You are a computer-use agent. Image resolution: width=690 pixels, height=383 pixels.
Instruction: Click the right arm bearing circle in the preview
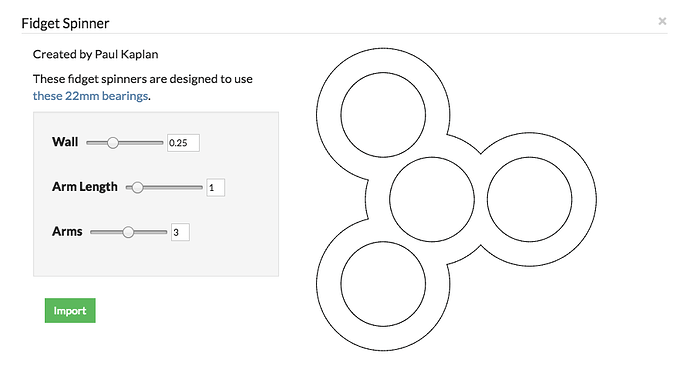pyautogui.click(x=529, y=199)
